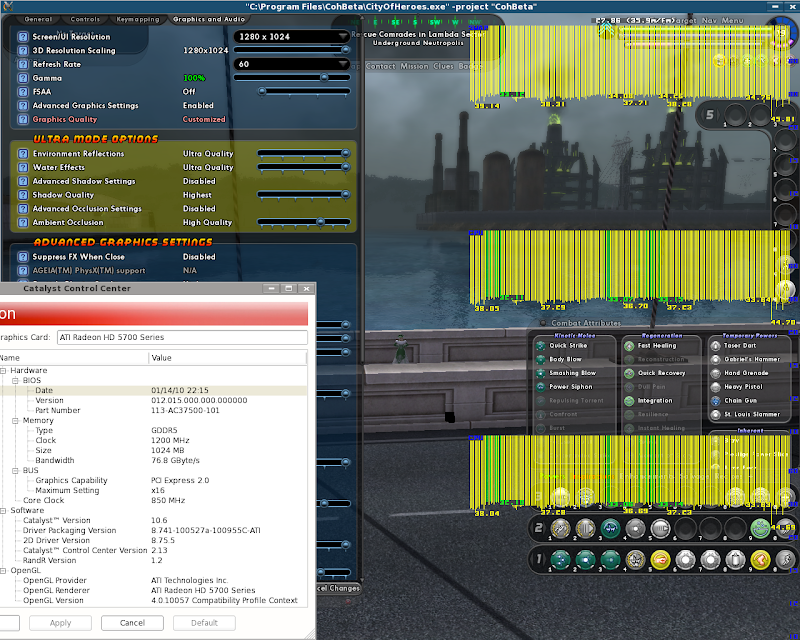Click the Contact tab in the mission window

click(x=381, y=66)
